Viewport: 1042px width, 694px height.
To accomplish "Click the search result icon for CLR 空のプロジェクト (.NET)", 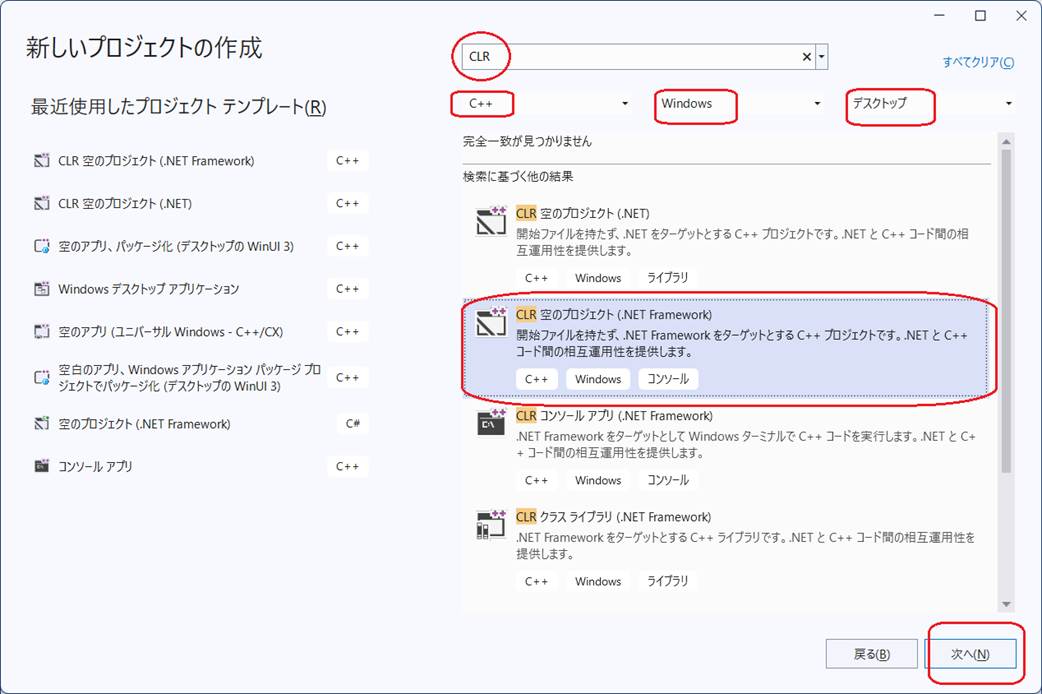I will [x=491, y=221].
